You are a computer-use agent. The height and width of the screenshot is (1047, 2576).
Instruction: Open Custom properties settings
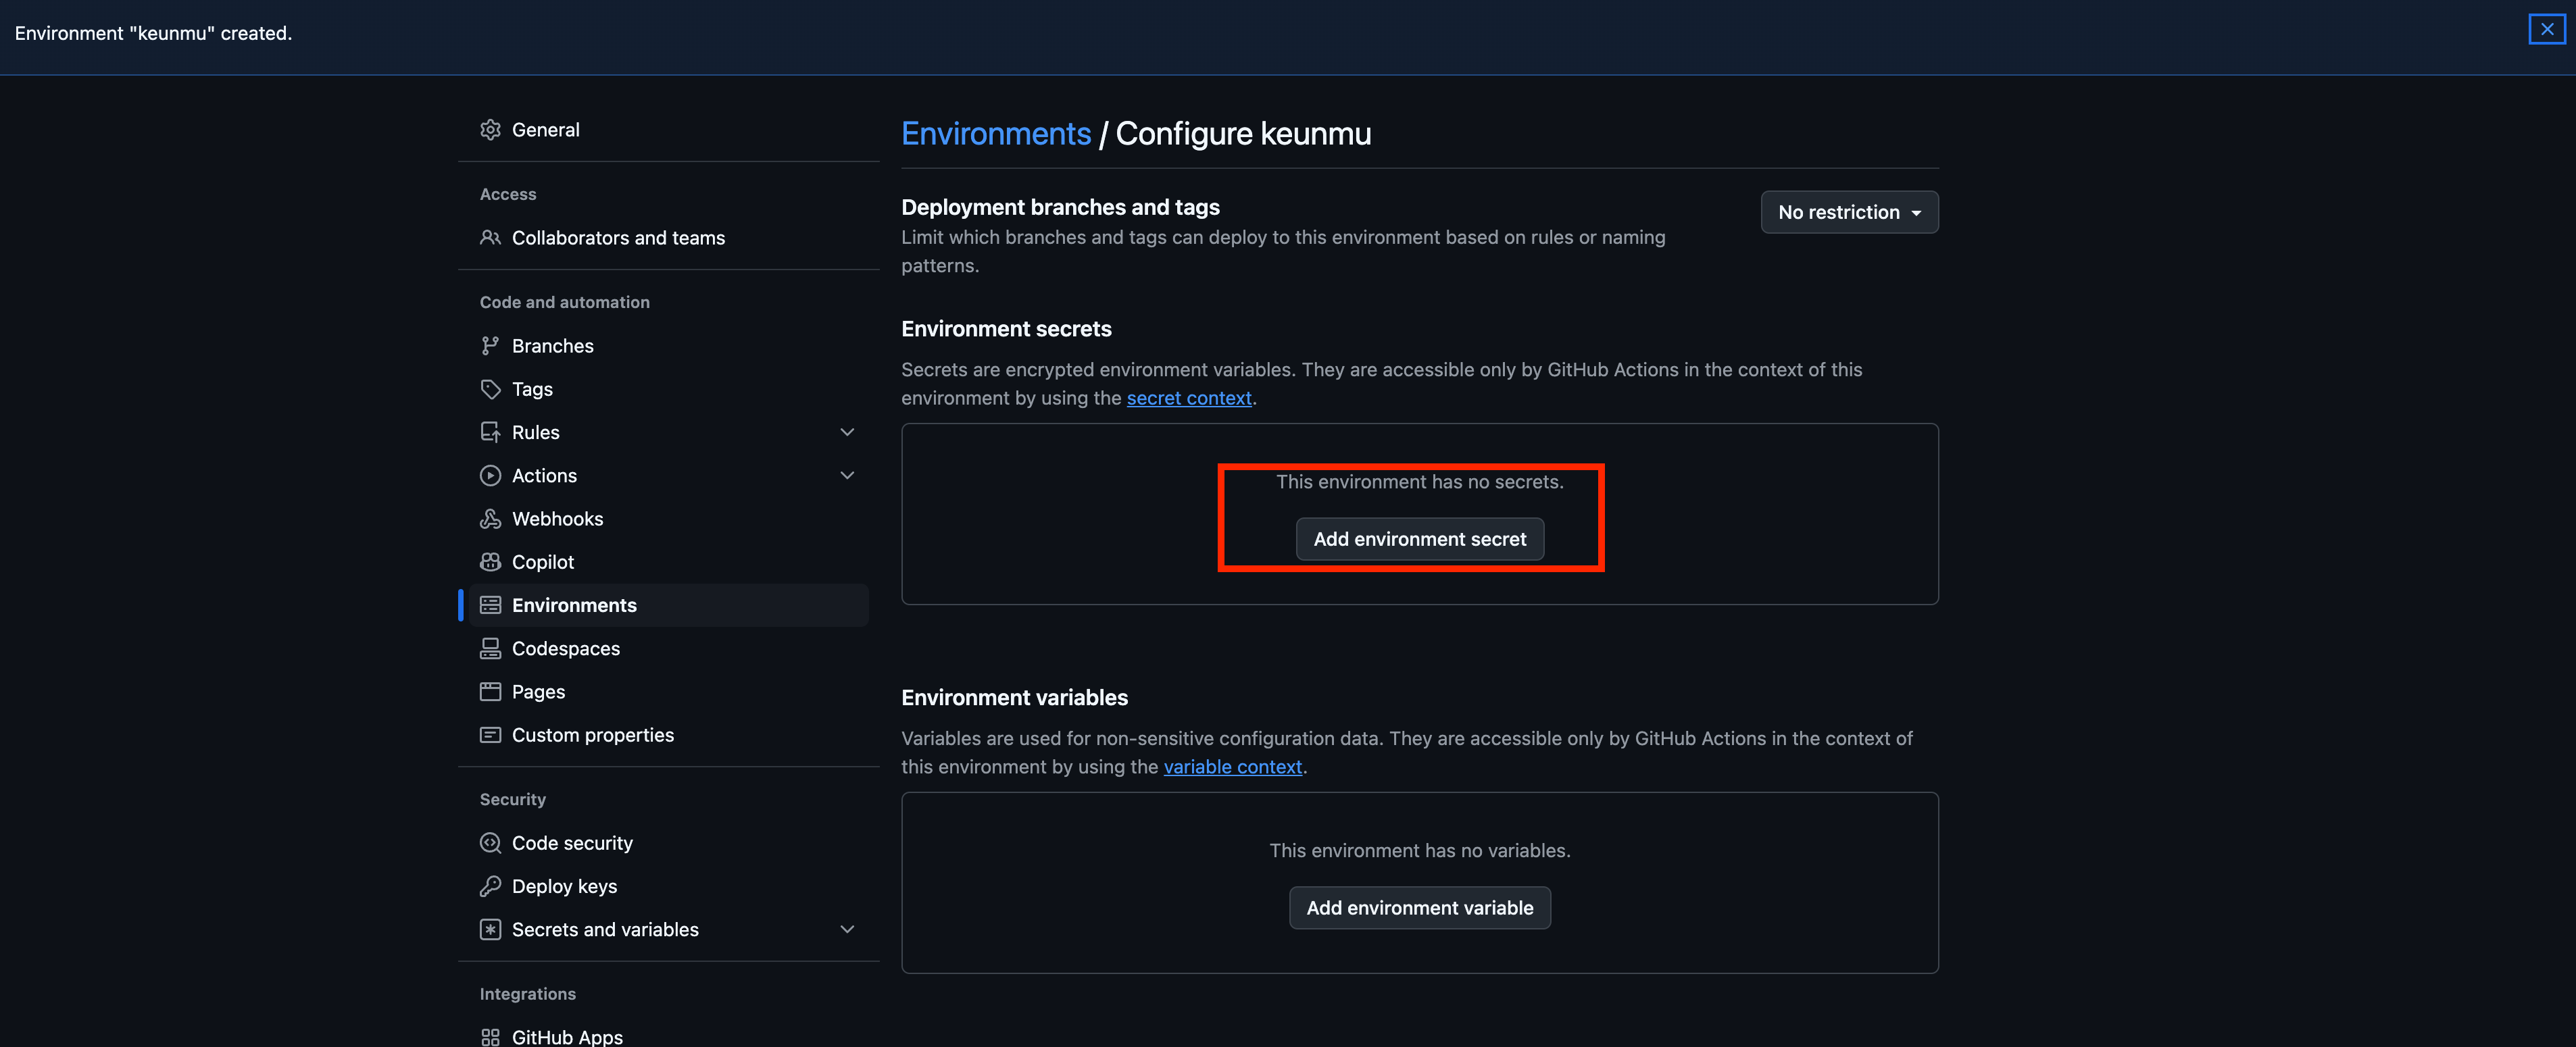(668, 735)
